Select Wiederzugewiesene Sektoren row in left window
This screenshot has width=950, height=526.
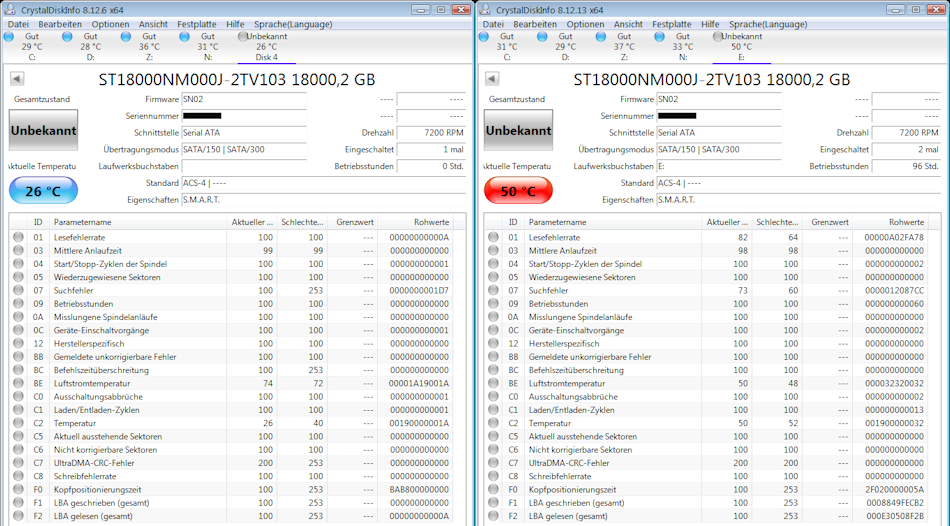click(232, 277)
